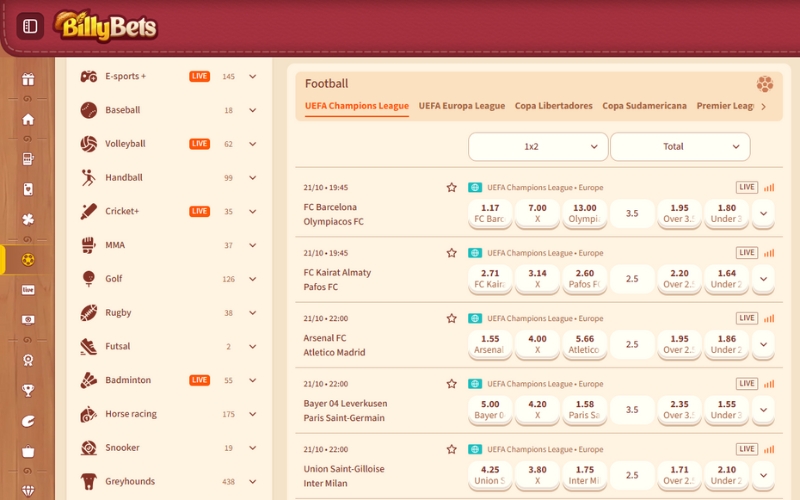
Task: Switch to Copa Sudamericana tab
Action: 644,106
